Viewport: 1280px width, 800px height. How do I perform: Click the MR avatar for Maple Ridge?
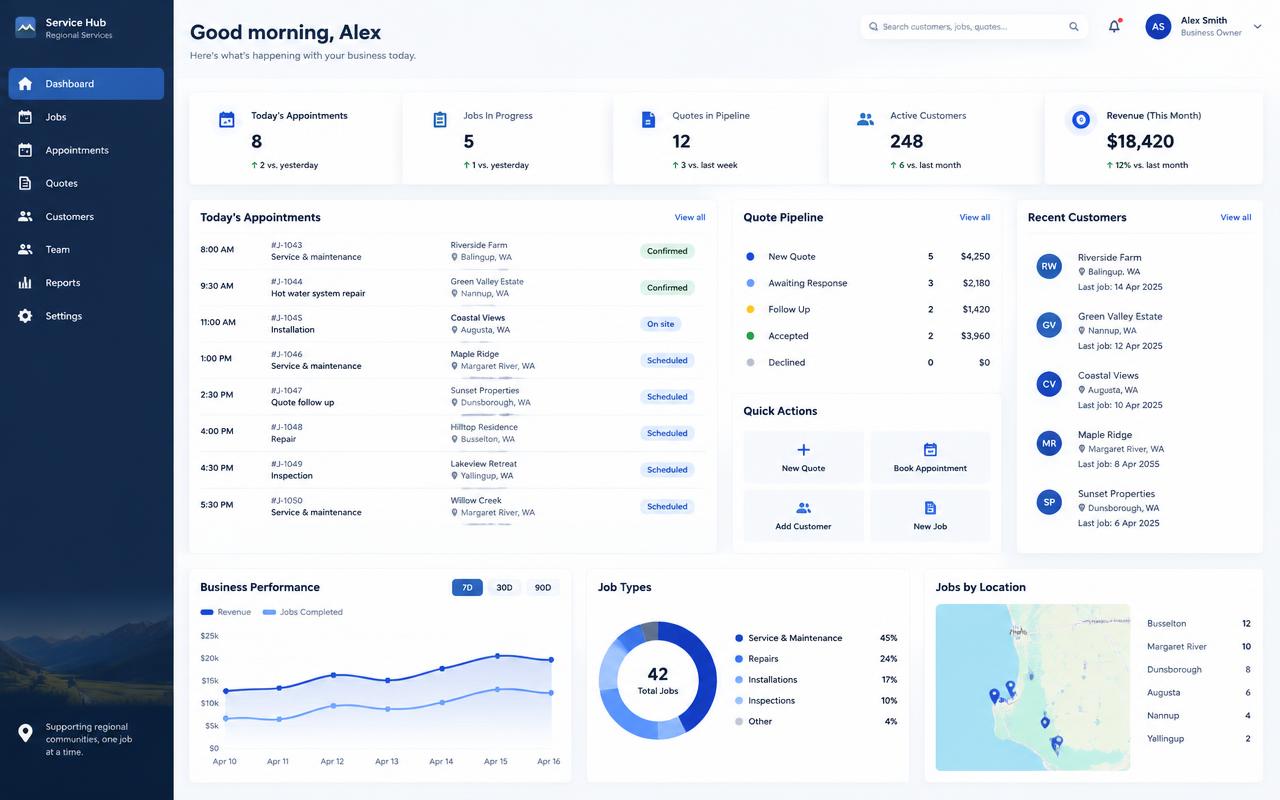[x=1049, y=443]
